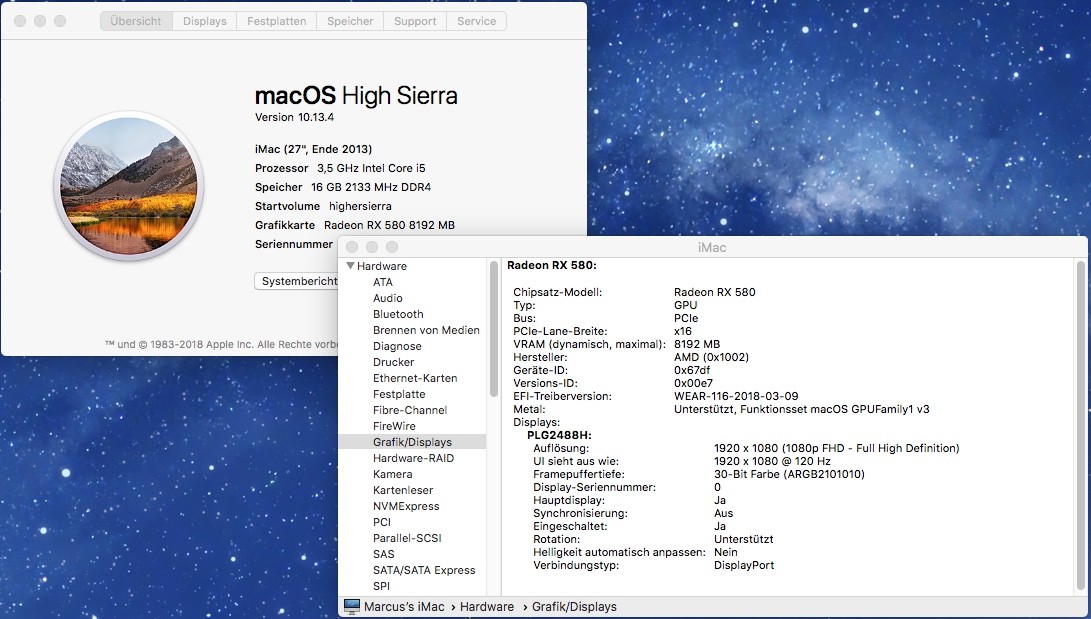The width and height of the screenshot is (1091, 619).
Task: Select Kartenleser in the sidebar
Action: (403, 490)
